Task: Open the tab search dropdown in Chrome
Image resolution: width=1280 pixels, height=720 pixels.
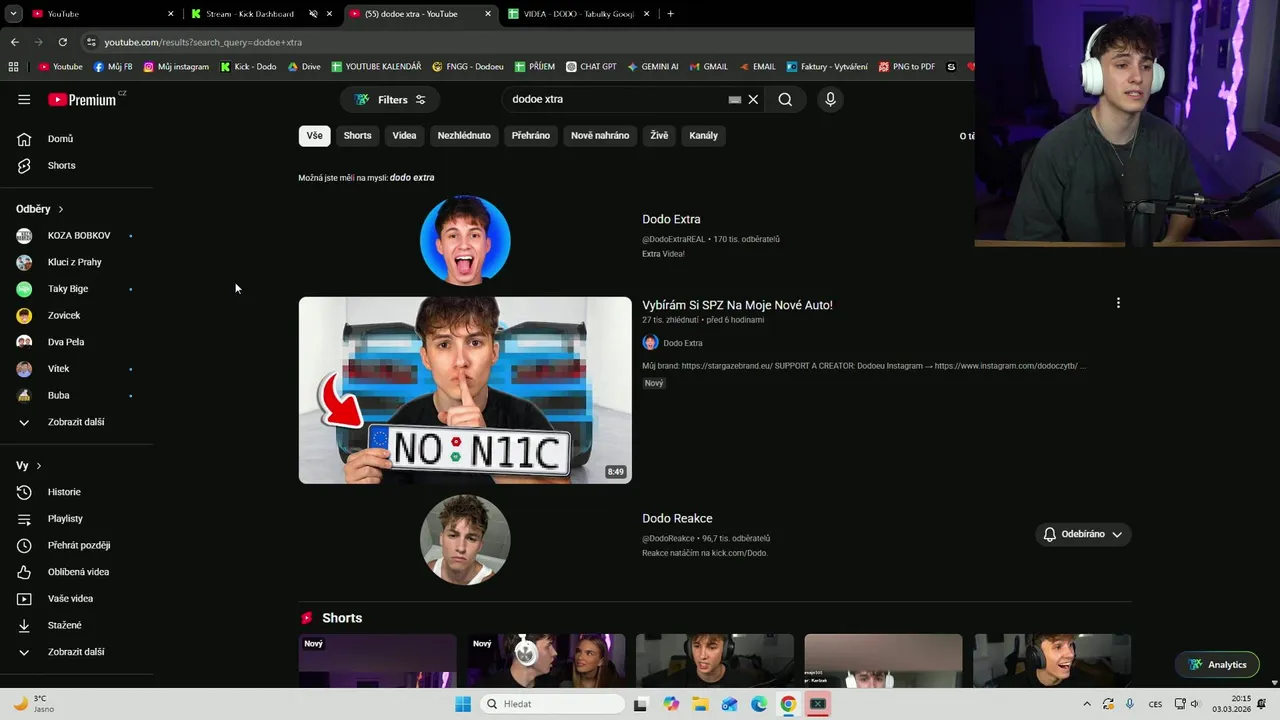Action: pos(14,14)
